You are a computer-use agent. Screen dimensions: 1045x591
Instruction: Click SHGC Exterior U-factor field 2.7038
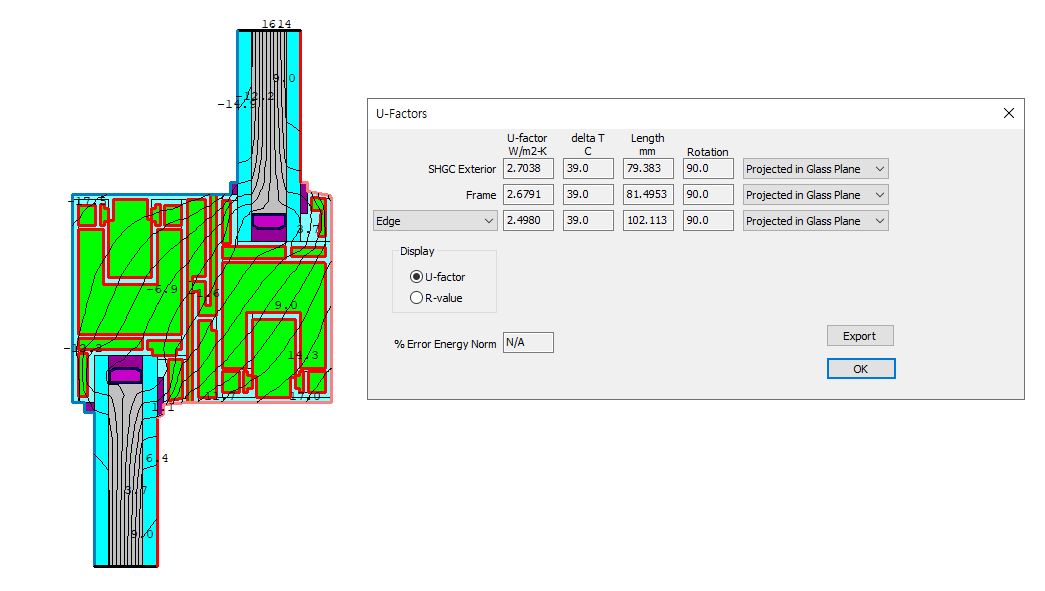(x=528, y=169)
